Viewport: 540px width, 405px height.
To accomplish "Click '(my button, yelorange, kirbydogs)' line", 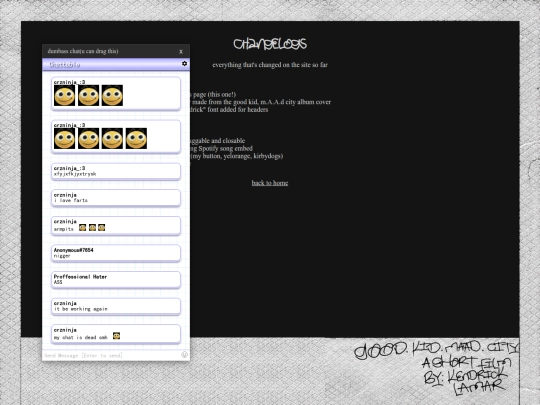I will 237,156.
